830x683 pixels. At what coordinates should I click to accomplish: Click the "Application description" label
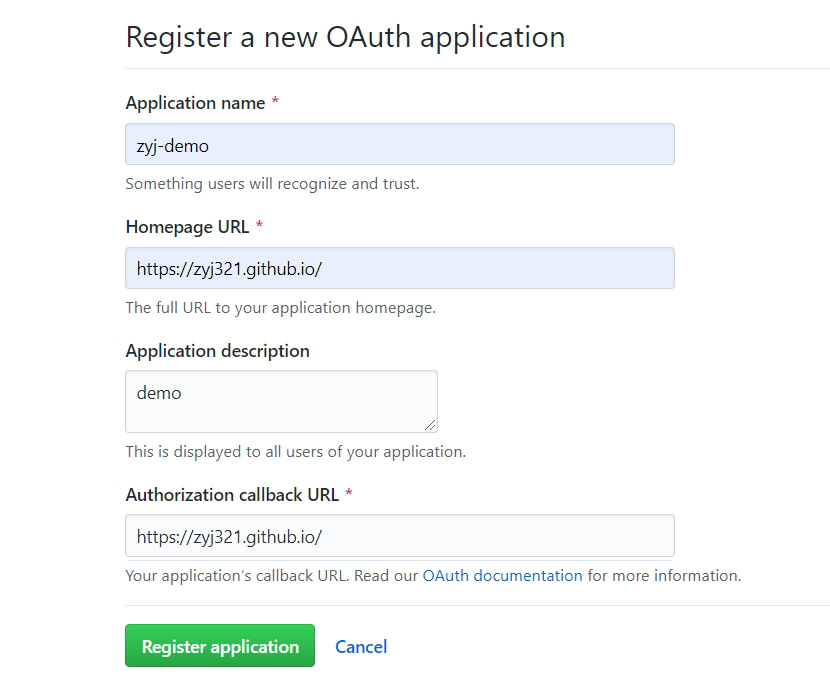tap(217, 351)
